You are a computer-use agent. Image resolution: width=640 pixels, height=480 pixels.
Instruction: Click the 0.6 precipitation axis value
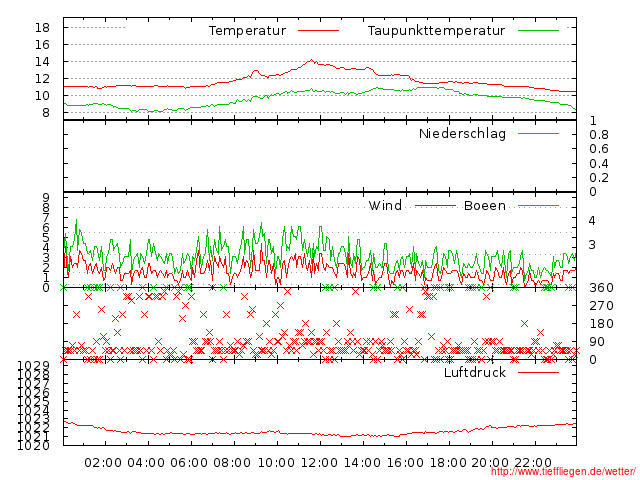coord(599,149)
